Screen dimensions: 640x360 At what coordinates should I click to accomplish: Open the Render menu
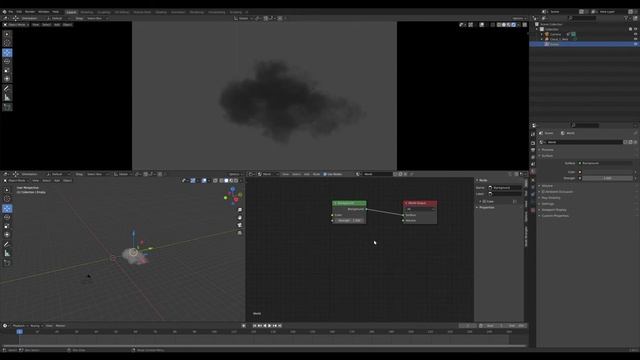[x=30, y=12]
